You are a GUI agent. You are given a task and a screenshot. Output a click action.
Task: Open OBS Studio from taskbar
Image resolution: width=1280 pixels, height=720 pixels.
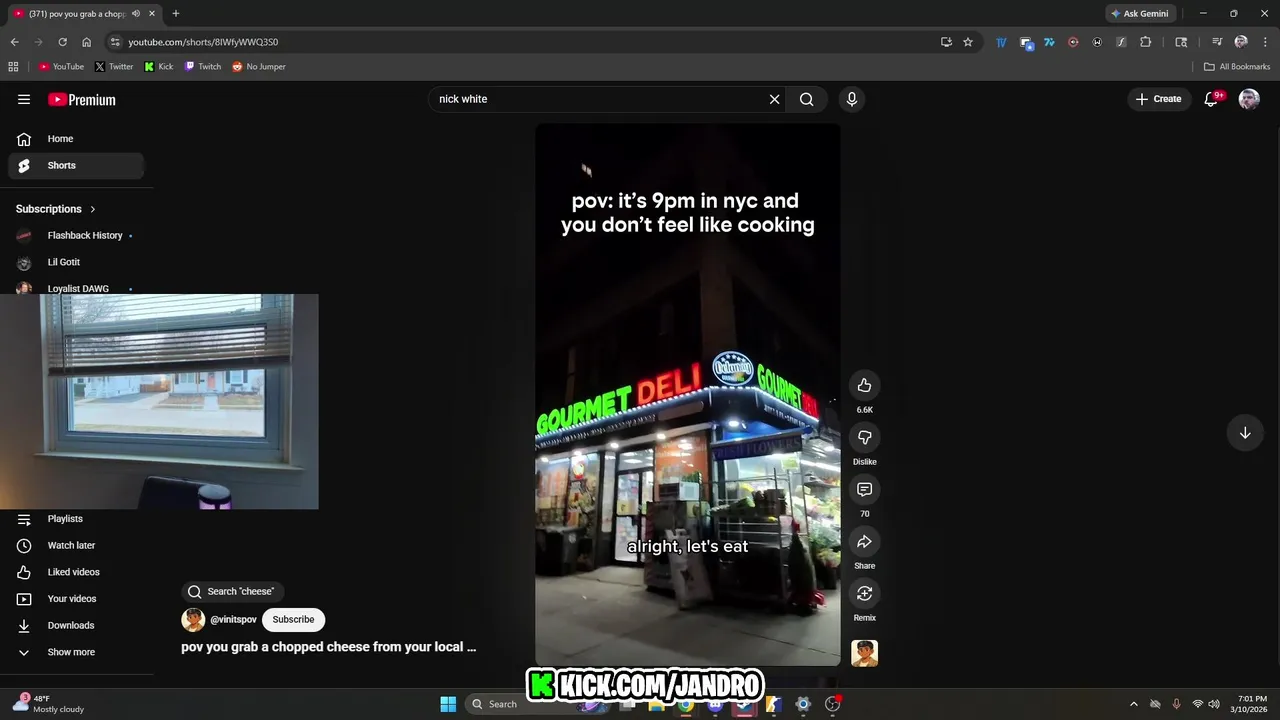pos(832,704)
